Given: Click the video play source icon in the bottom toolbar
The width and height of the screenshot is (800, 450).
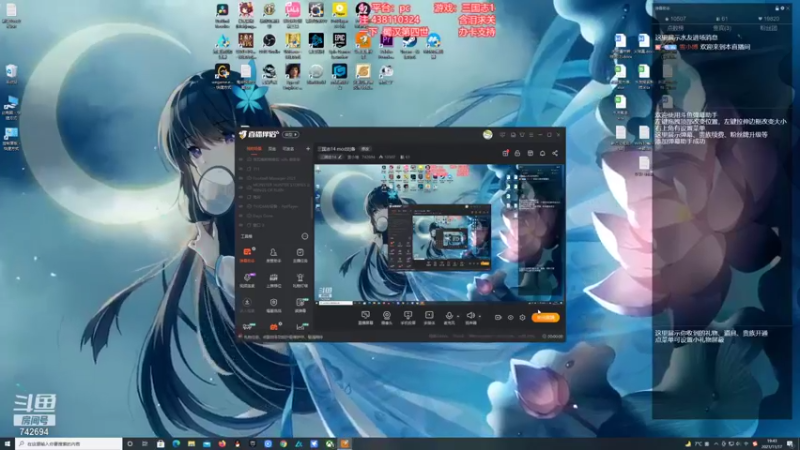Looking at the screenshot, I should tap(429, 317).
